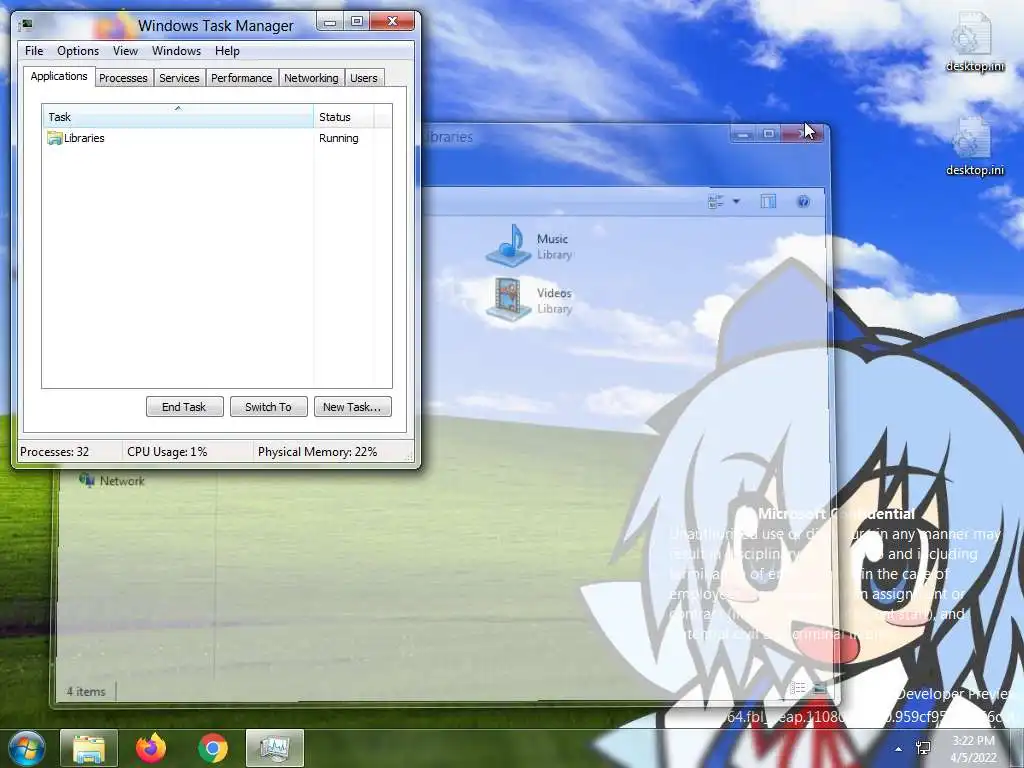Open the File menu in Task Manager
This screenshot has width=1024, height=768.
click(34, 51)
